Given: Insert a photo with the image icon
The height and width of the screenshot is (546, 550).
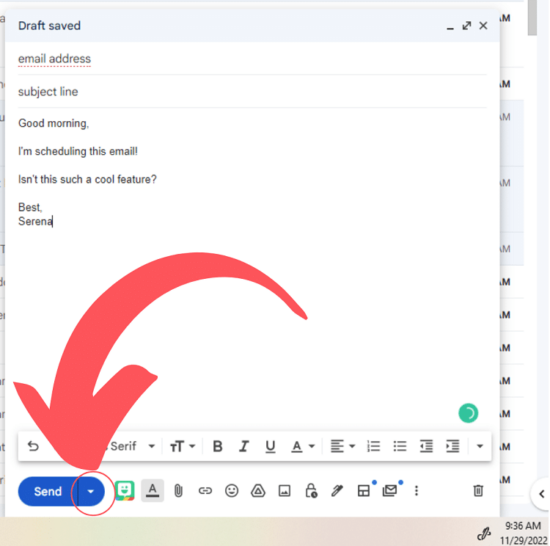Looking at the screenshot, I should pos(284,491).
